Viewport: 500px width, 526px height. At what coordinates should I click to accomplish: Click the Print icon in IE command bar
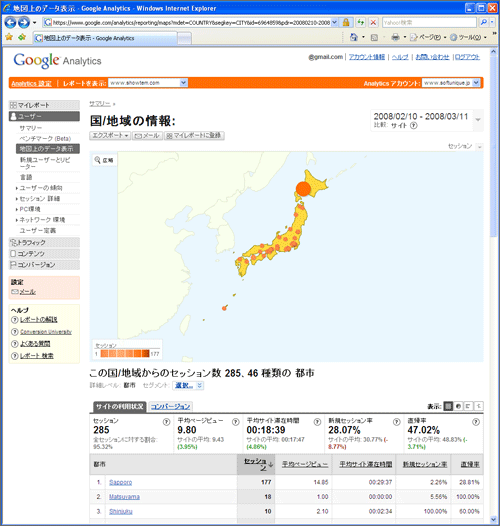tap(395, 37)
